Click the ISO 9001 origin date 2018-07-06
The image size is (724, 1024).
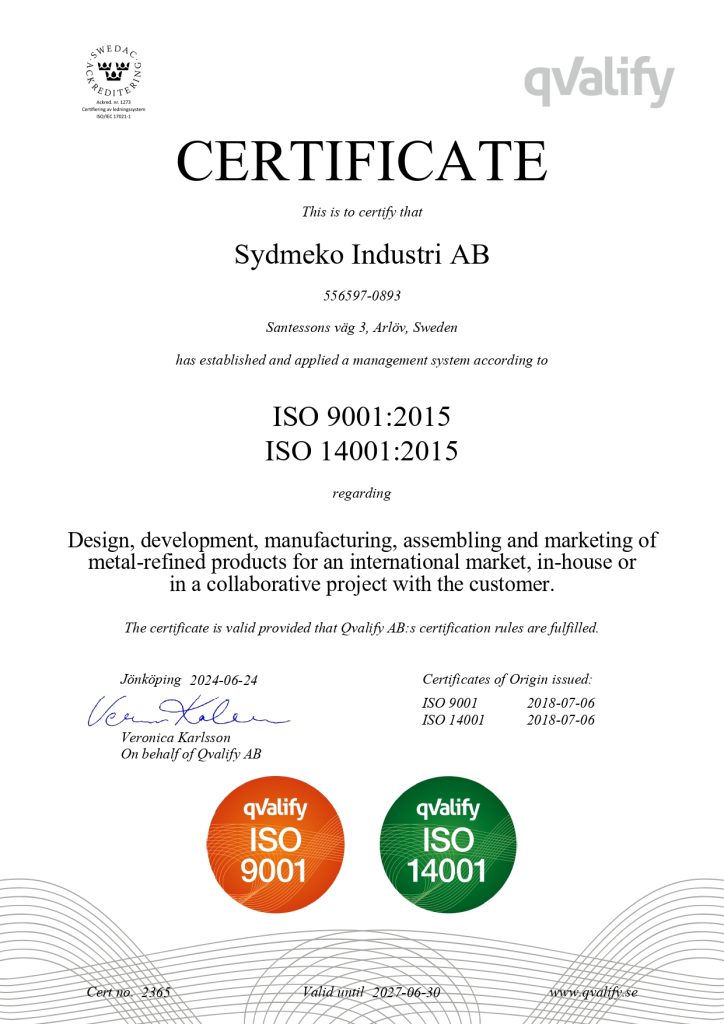560,704
